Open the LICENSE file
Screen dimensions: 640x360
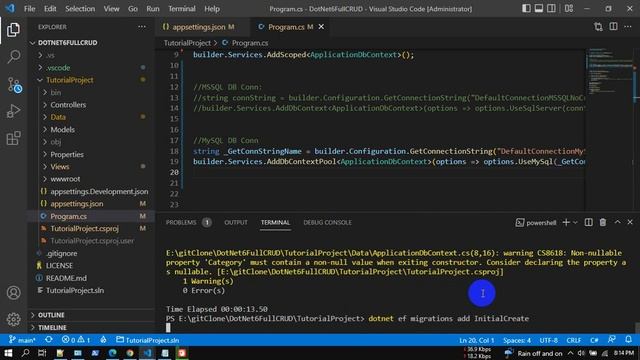59,266
